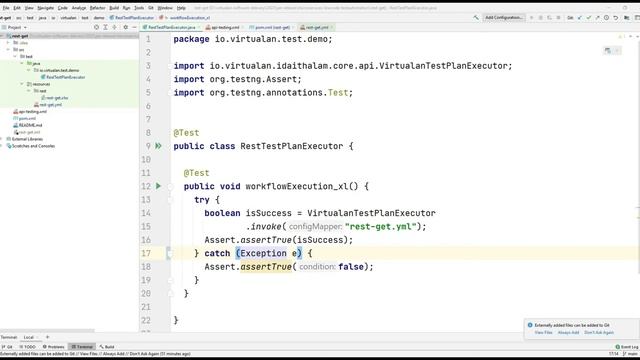Open the File menu
This screenshot has height=360, width=640.
pyautogui.click(x=6, y=8)
